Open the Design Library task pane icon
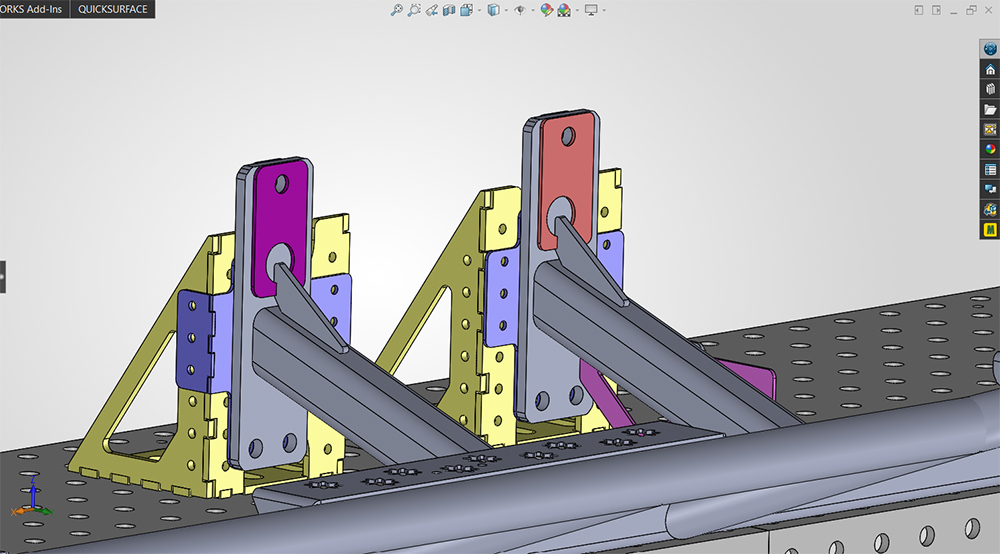Image resolution: width=1000 pixels, height=554 pixels. [990, 89]
